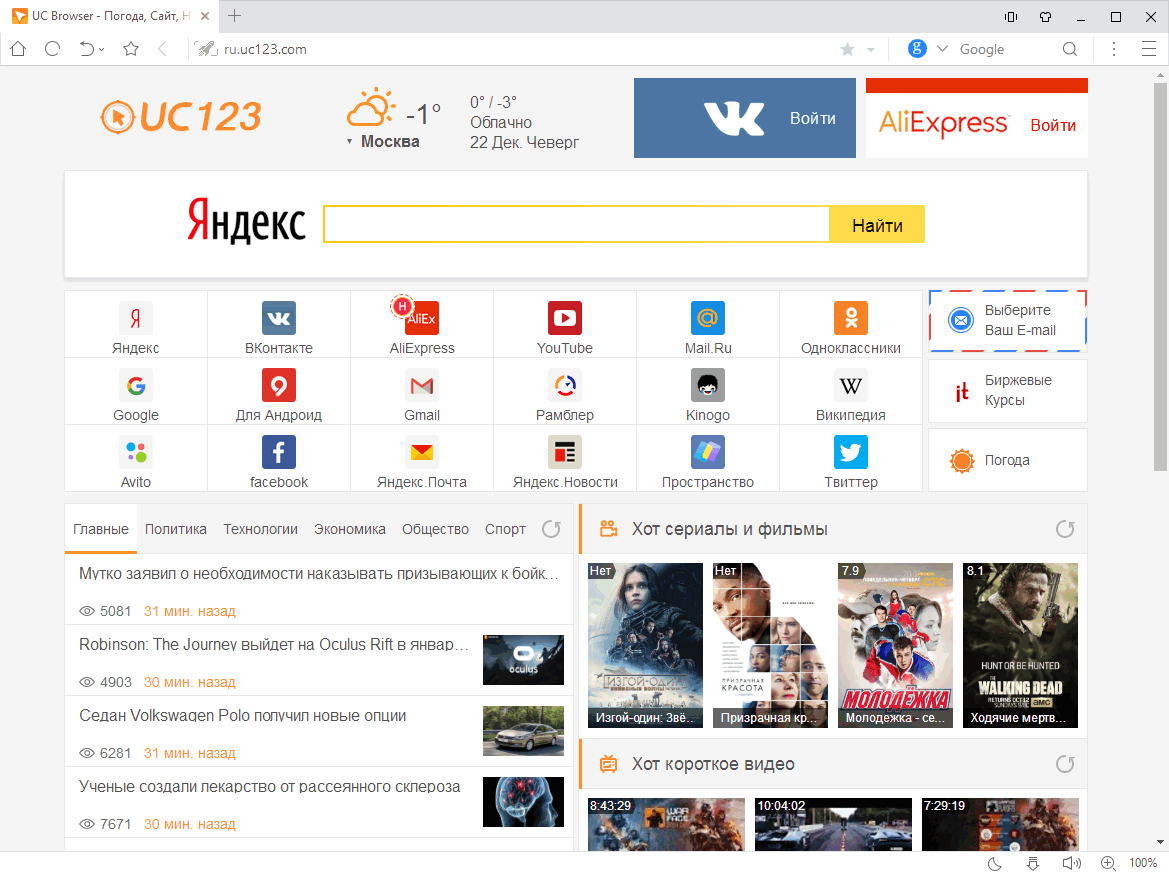The height and width of the screenshot is (875, 1169).
Task: Click the VK Войти login banner
Action: coord(745,118)
